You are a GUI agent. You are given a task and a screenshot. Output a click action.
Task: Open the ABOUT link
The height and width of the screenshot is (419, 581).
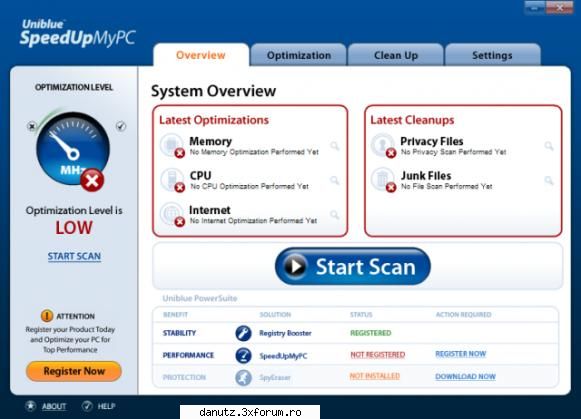pyautogui.click(x=54, y=406)
